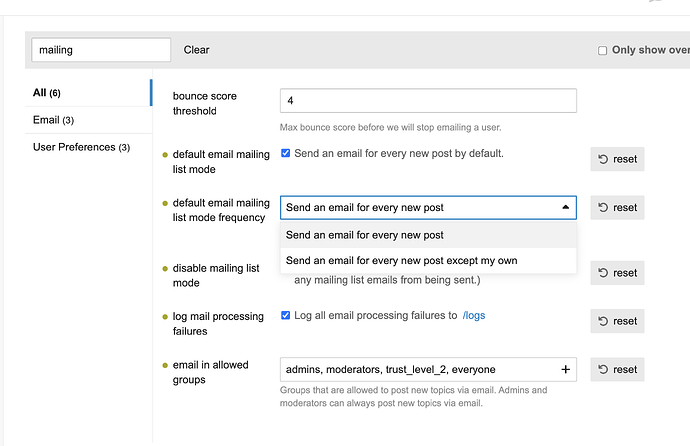Uncheck "Send an email for every new post by default"
Viewport: 690px width, 446px height.
pos(286,153)
